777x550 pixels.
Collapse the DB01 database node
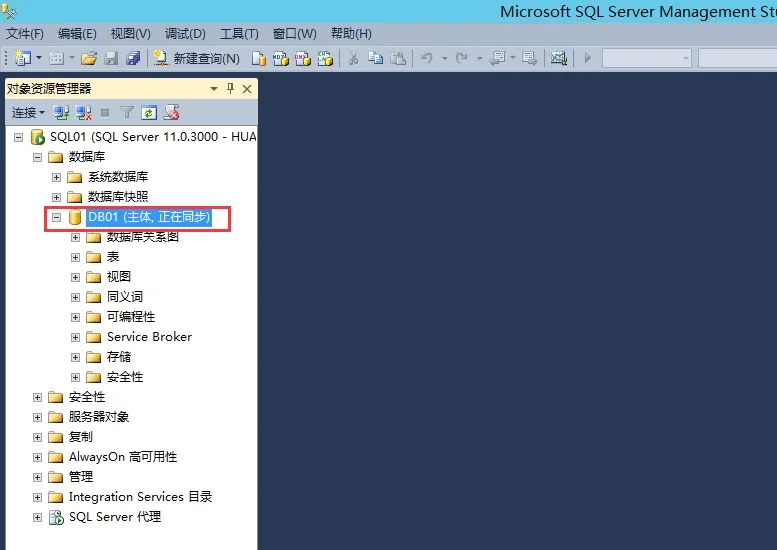pyautogui.click(x=56, y=217)
